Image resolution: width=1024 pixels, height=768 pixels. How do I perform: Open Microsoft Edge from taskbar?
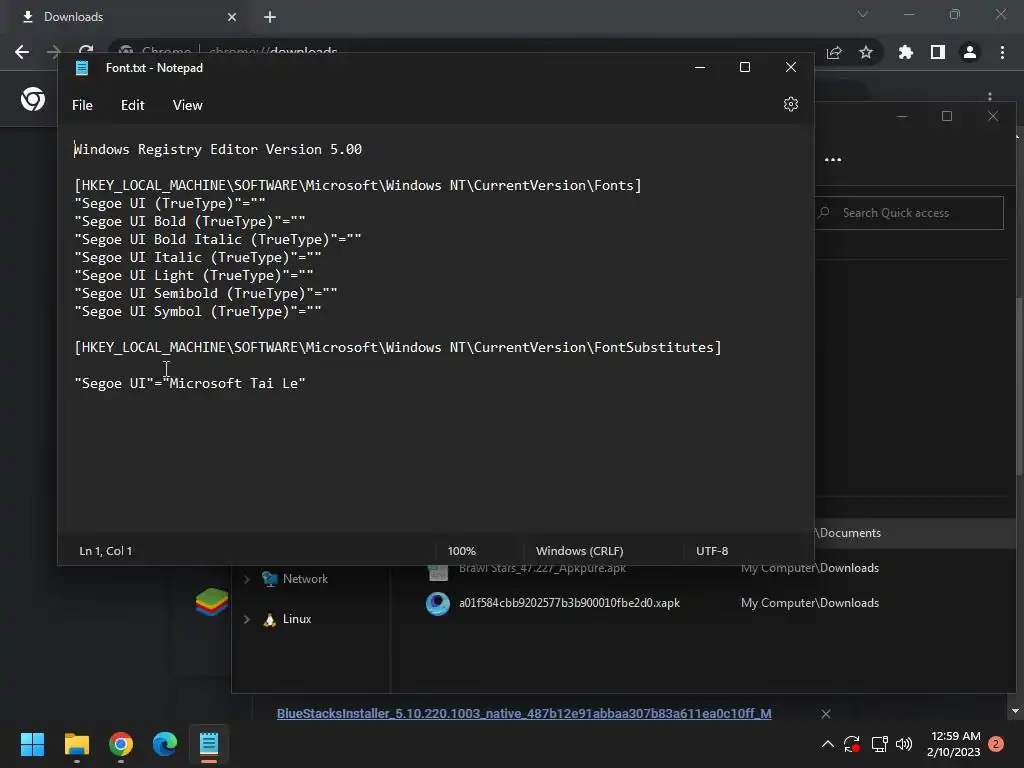click(165, 744)
